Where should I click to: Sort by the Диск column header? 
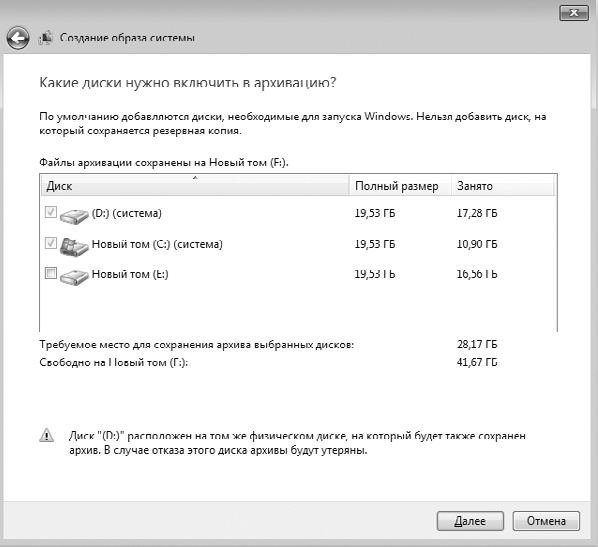click(195, 186)
